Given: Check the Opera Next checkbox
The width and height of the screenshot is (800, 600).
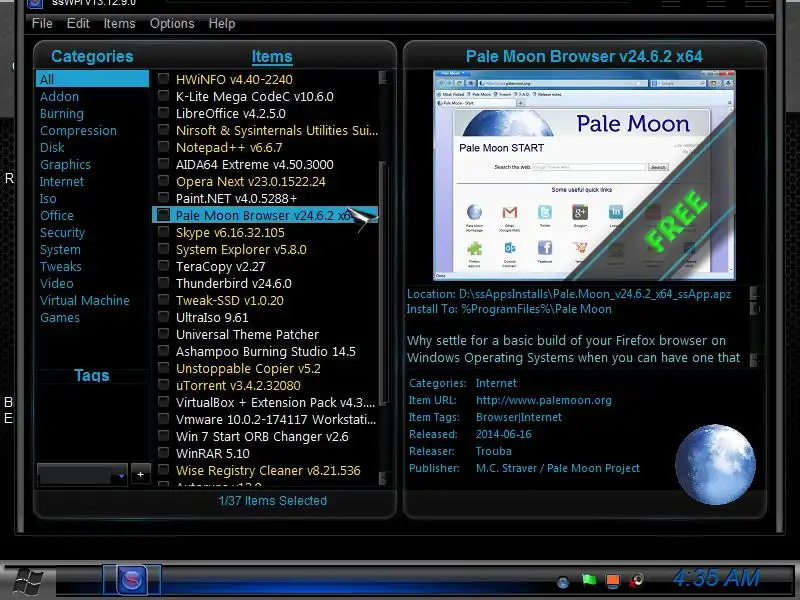Looking at the screenshot, I should click(163, 180).
